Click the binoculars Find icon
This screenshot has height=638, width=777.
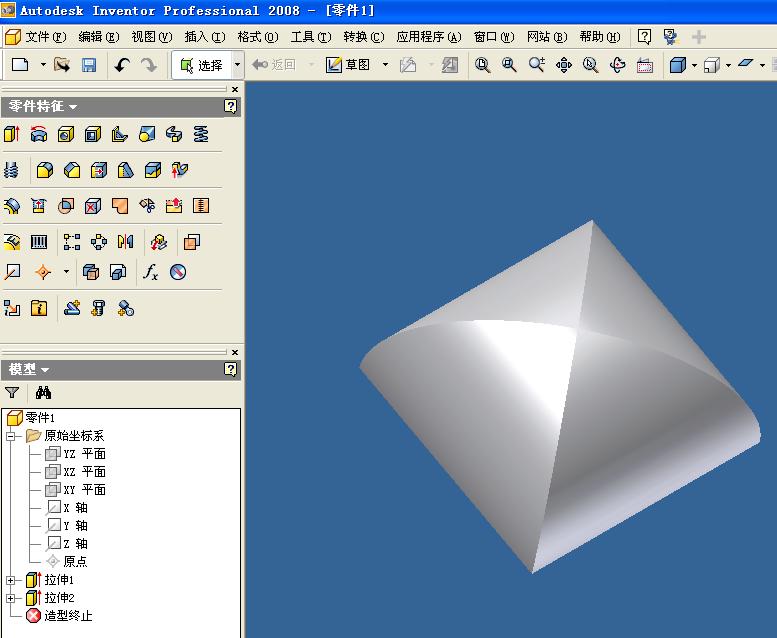(43, 393)
